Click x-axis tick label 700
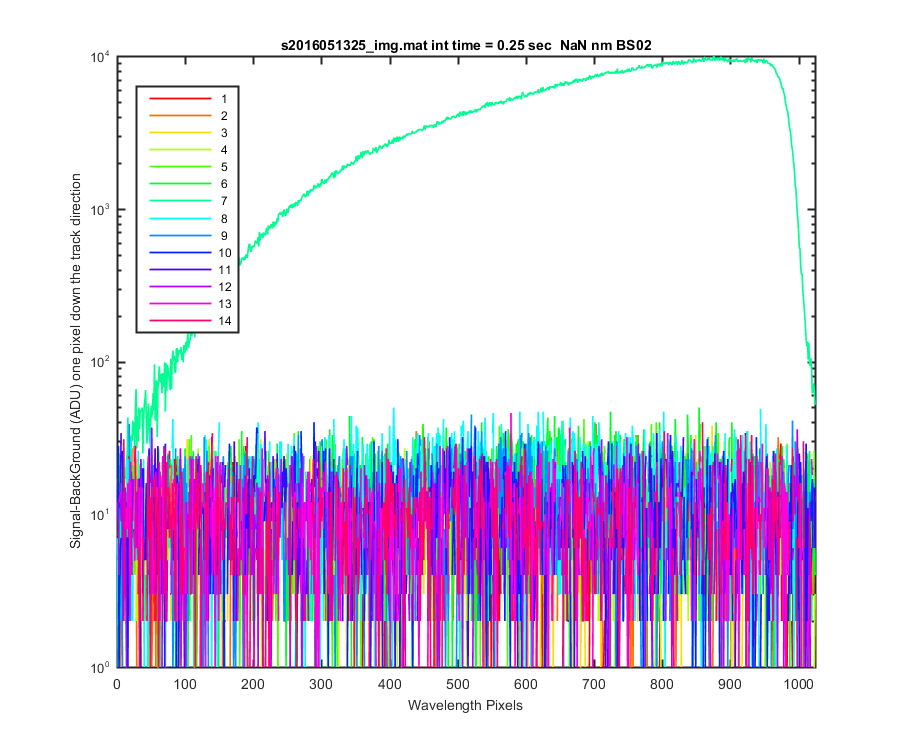The image size is (900, 750). (x=593, y=684)
